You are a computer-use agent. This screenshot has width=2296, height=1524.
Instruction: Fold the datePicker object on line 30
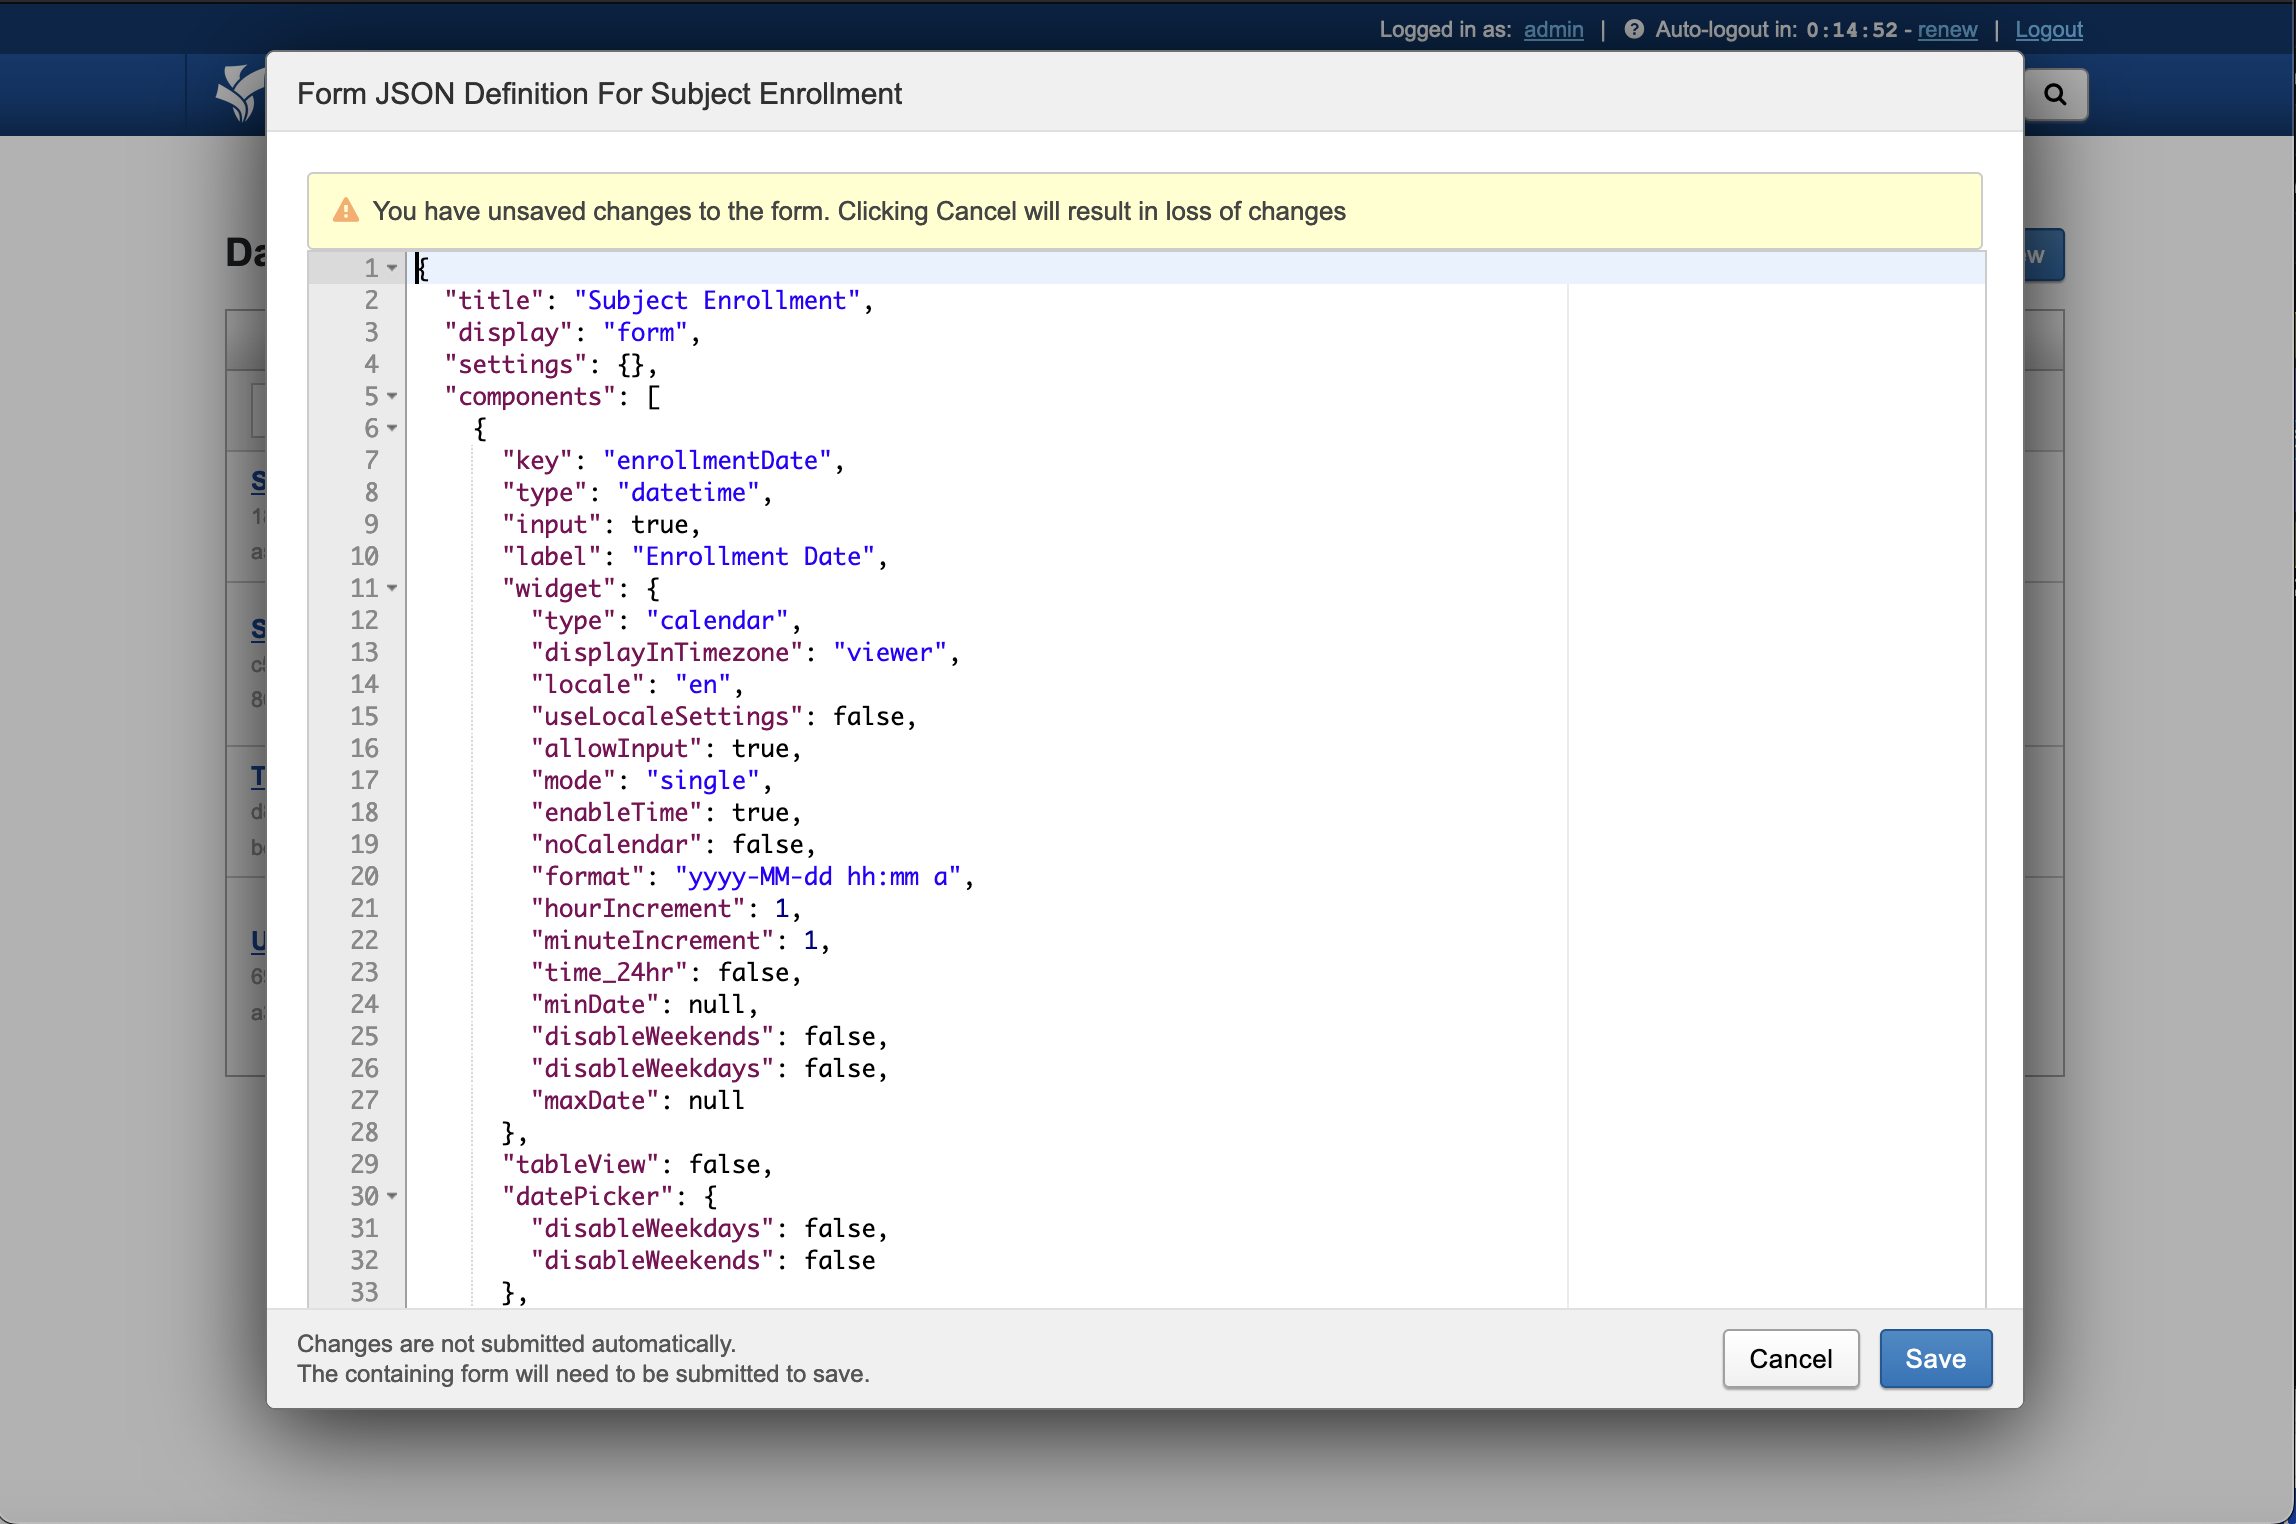click(392, 1196)
